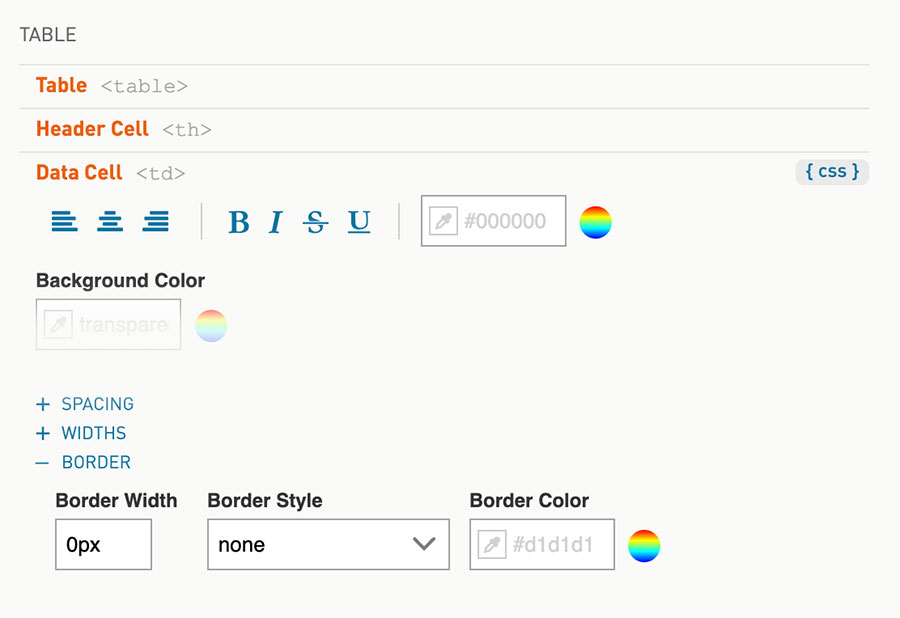Image resolution: width=900 pixels, height=618 pixels.
Task: Toggle bold formatting for data cell
Action: [x=239, y=221]
